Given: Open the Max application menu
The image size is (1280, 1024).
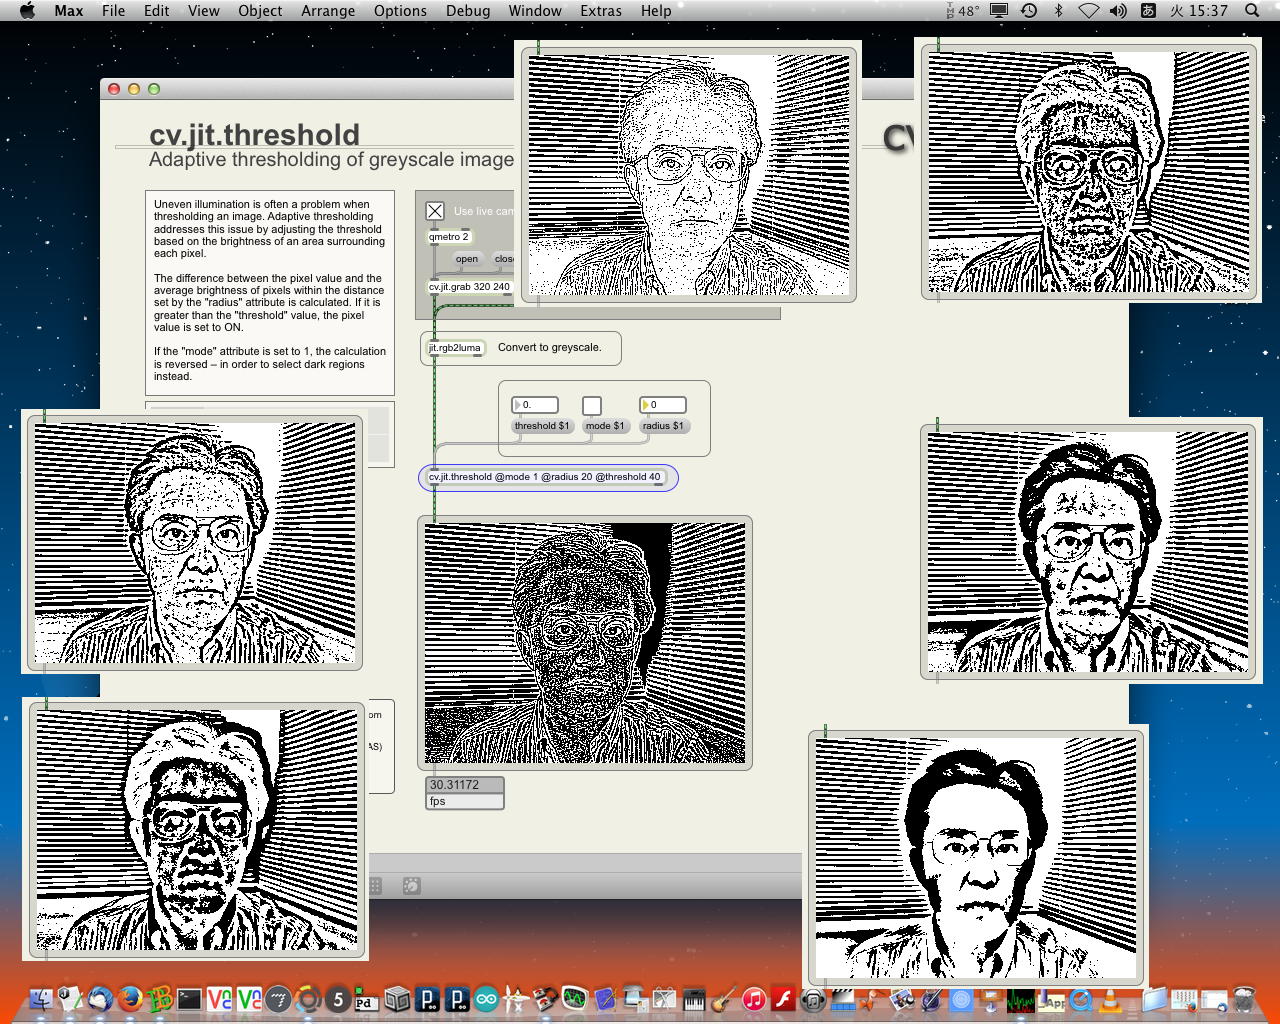Looking at the screenshot, I should (69, 10).
